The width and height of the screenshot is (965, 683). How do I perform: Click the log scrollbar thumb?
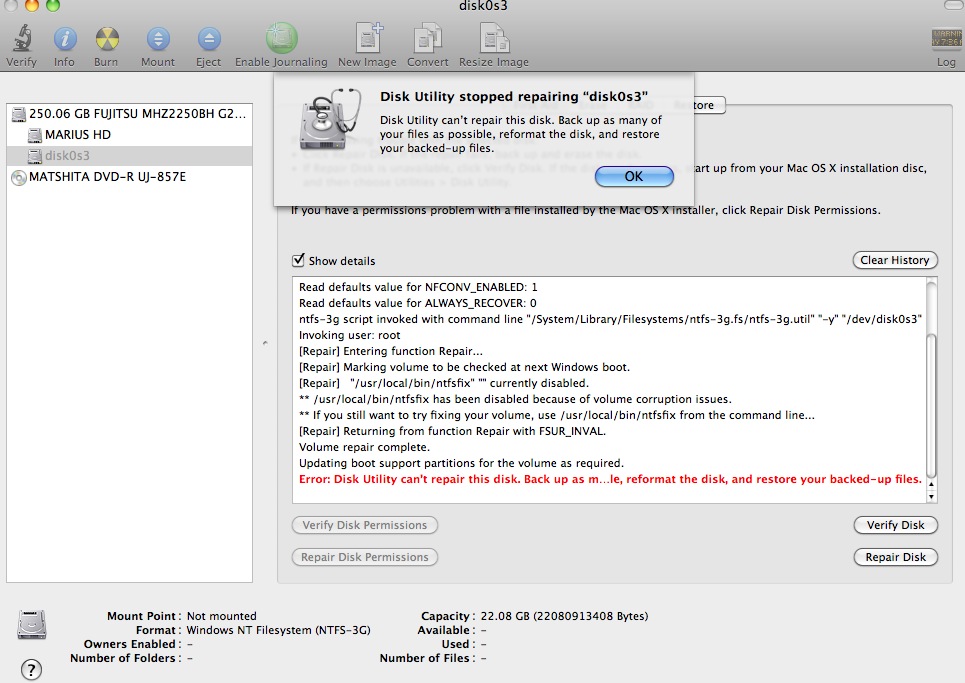click(x=931, y=405)
